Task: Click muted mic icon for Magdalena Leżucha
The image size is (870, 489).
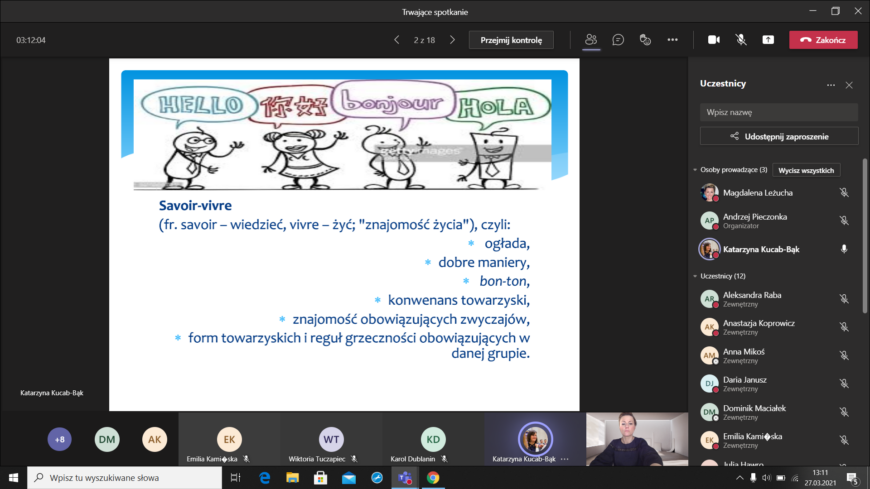Action: tap(844, 193)
